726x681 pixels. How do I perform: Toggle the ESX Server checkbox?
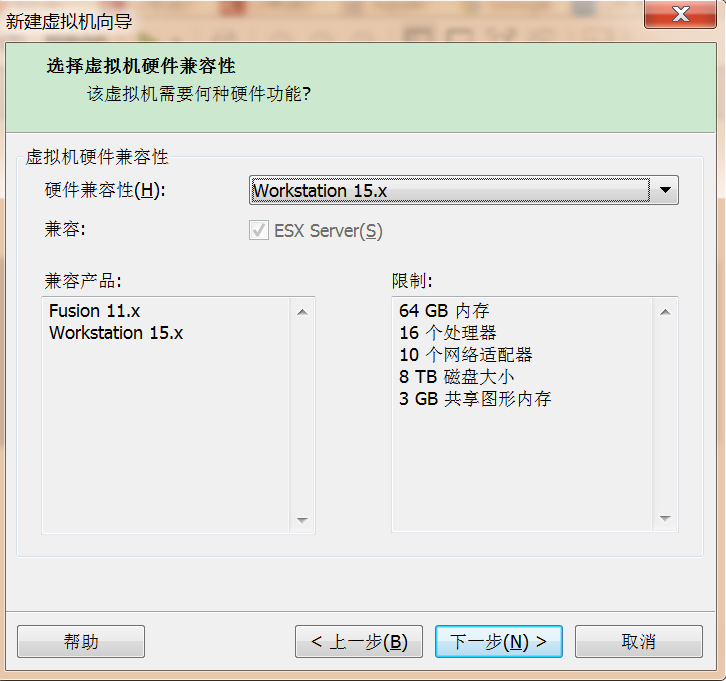pyautogui.click(x=259, y=230)
